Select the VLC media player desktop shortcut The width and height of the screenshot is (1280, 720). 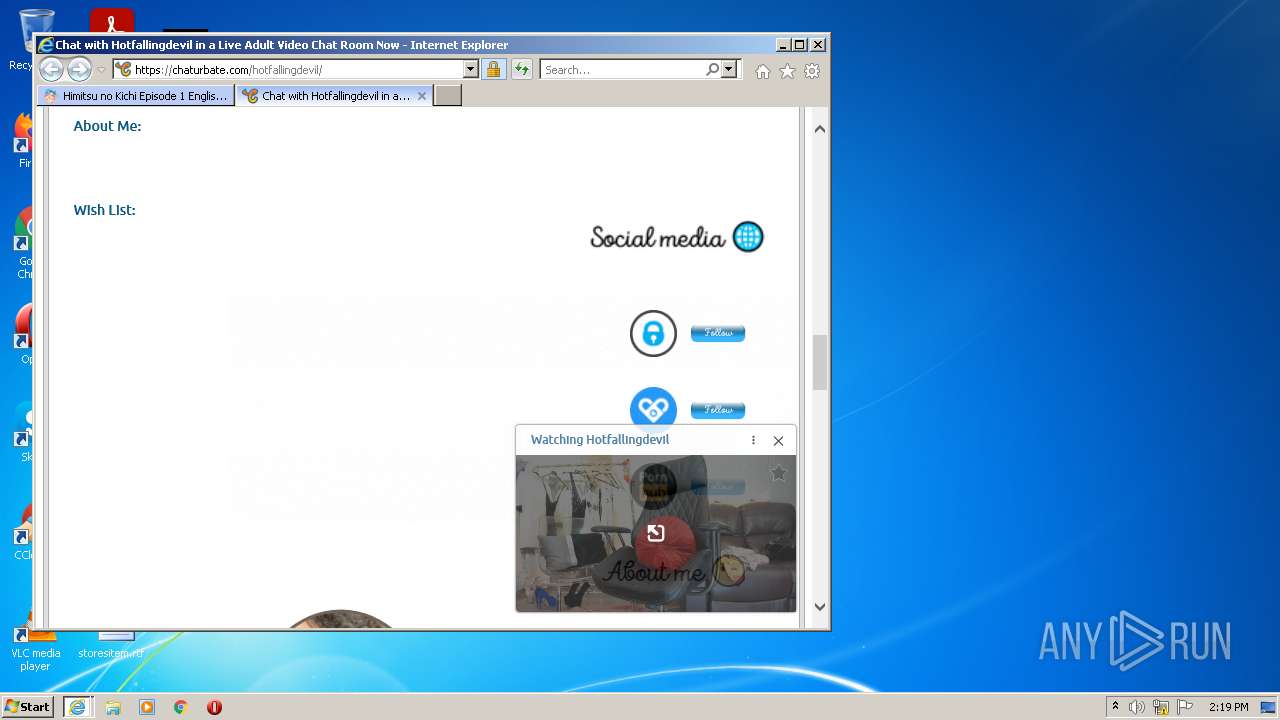35,650
